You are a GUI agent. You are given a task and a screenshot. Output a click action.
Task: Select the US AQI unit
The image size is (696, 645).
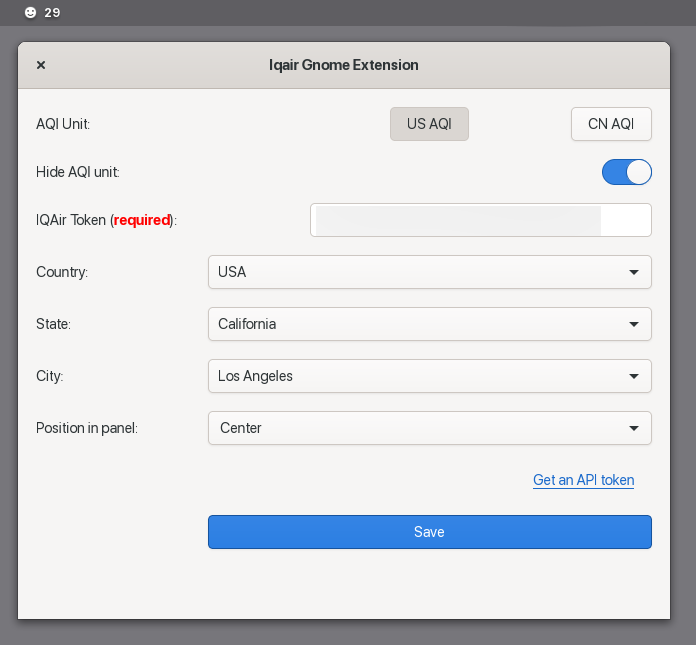pos(429,124)
